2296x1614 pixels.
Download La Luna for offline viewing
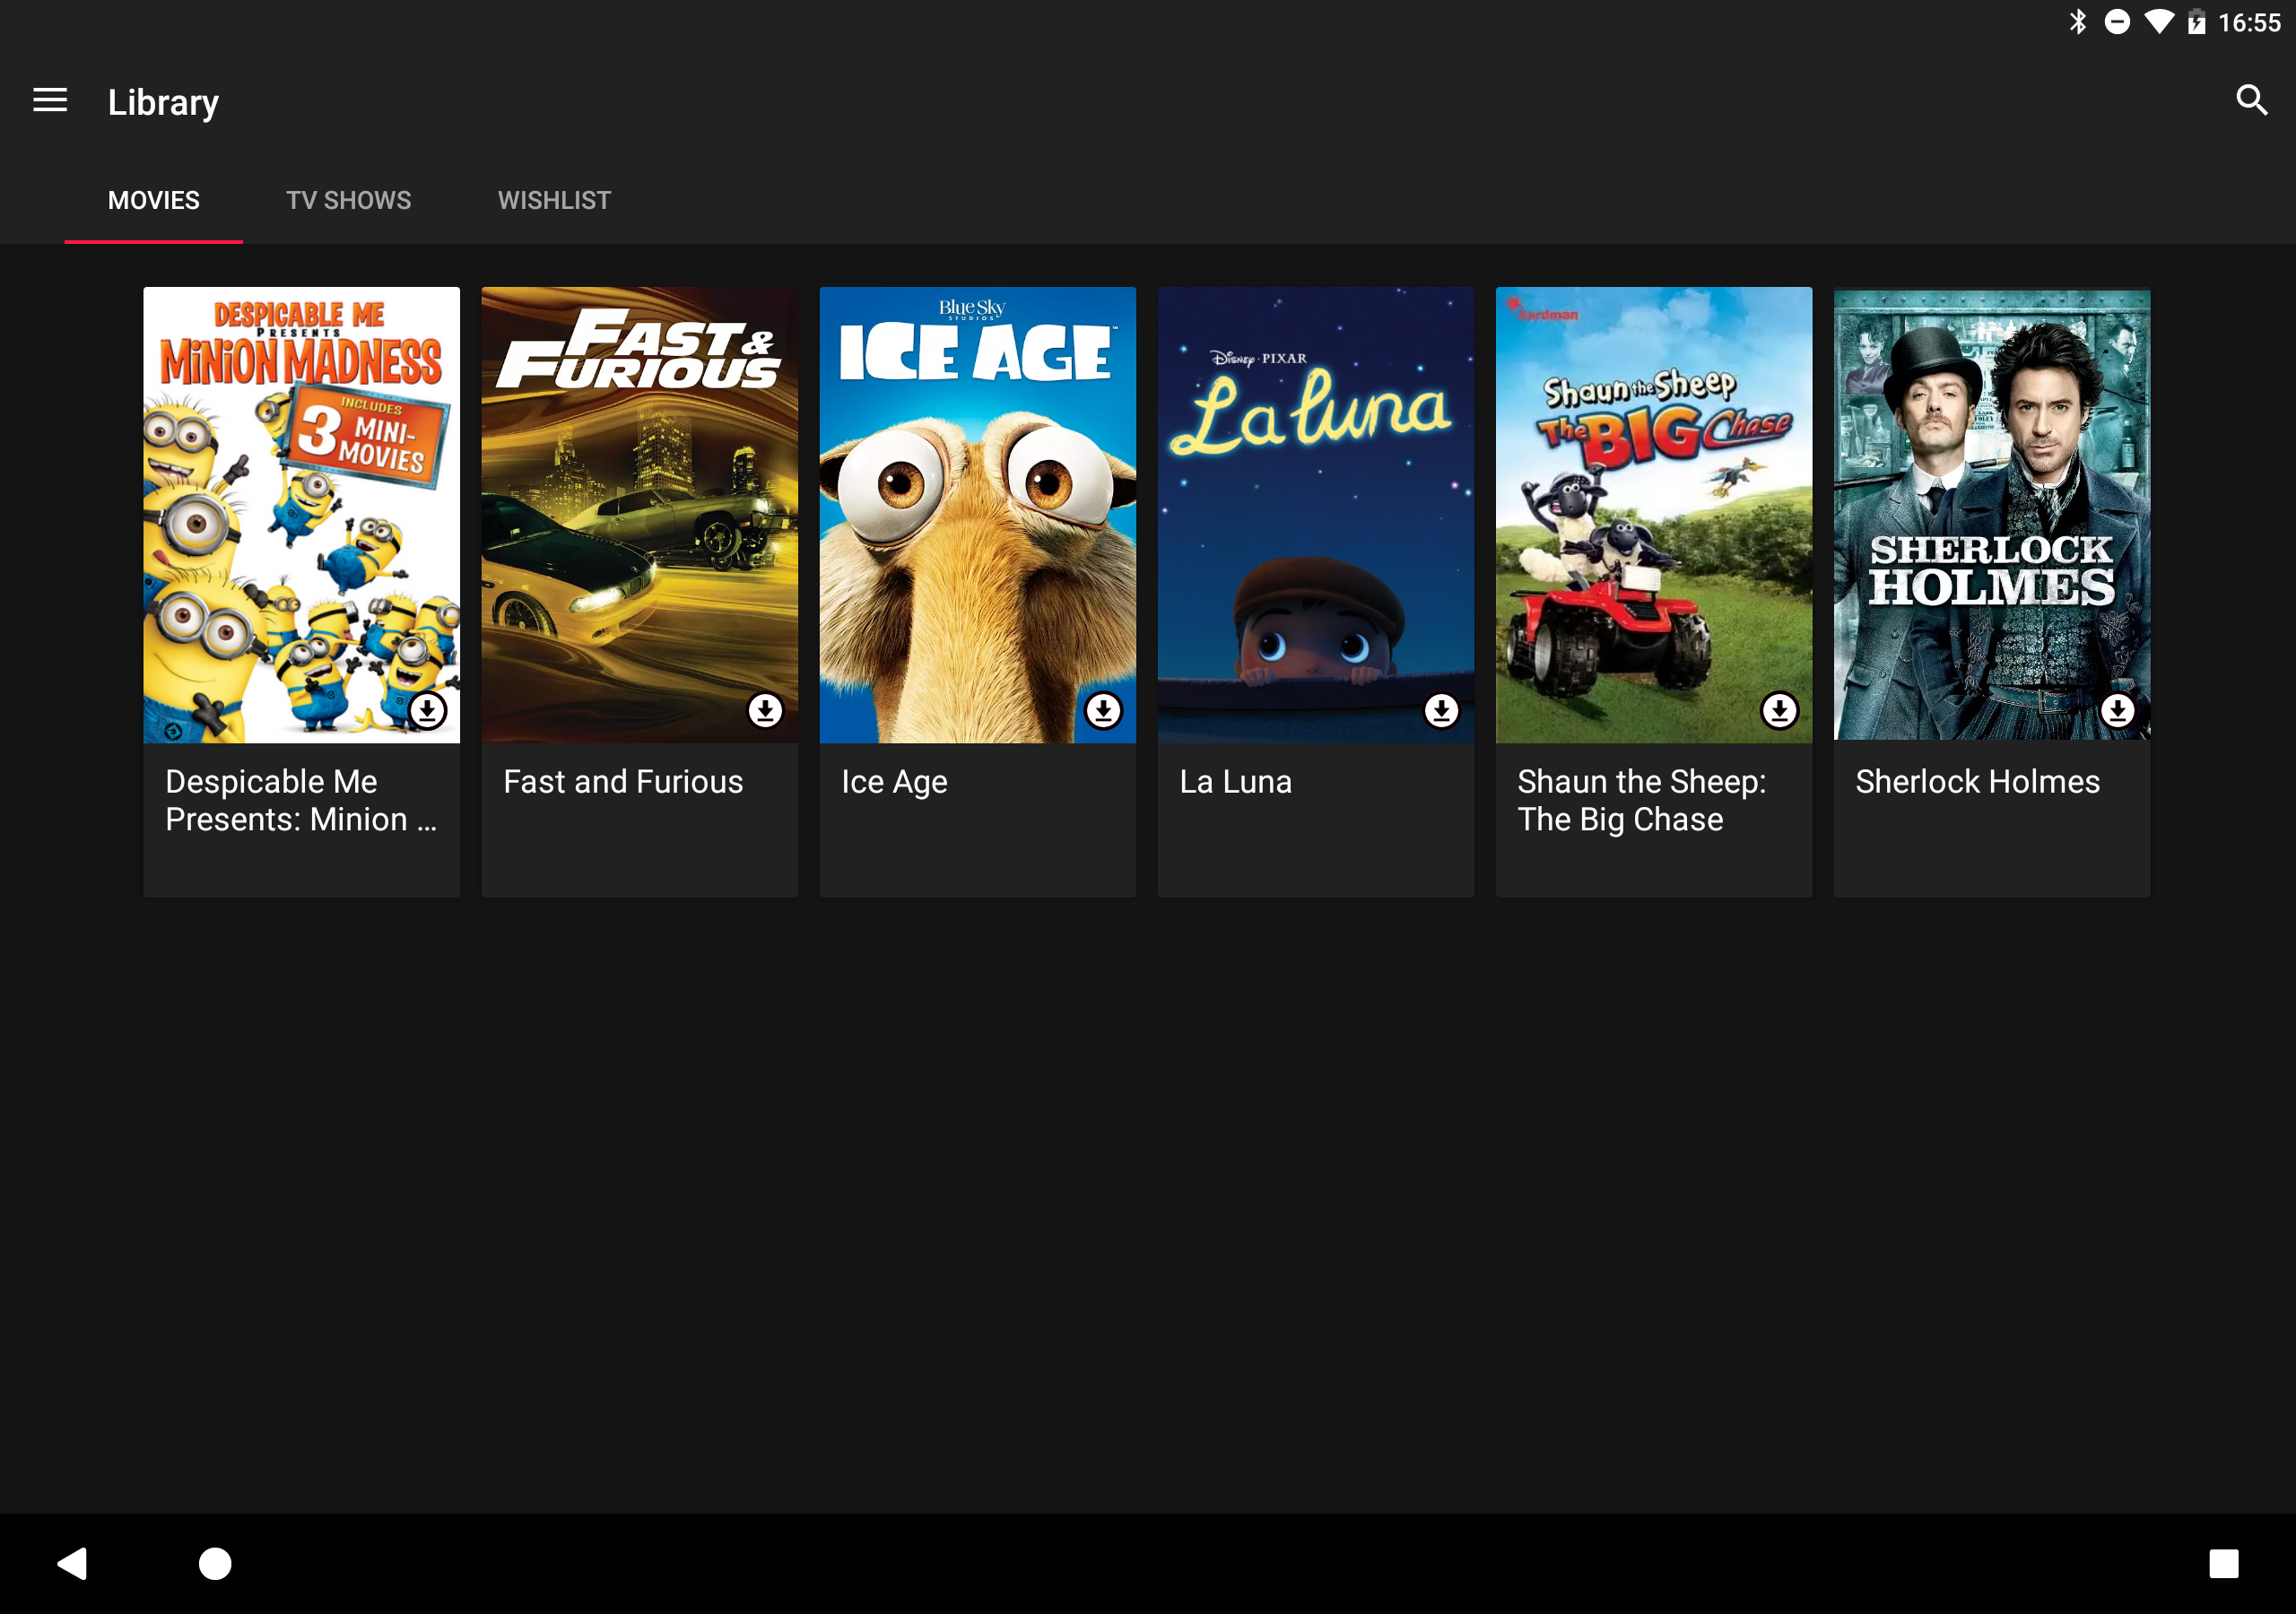click(x=1442, y=710)
